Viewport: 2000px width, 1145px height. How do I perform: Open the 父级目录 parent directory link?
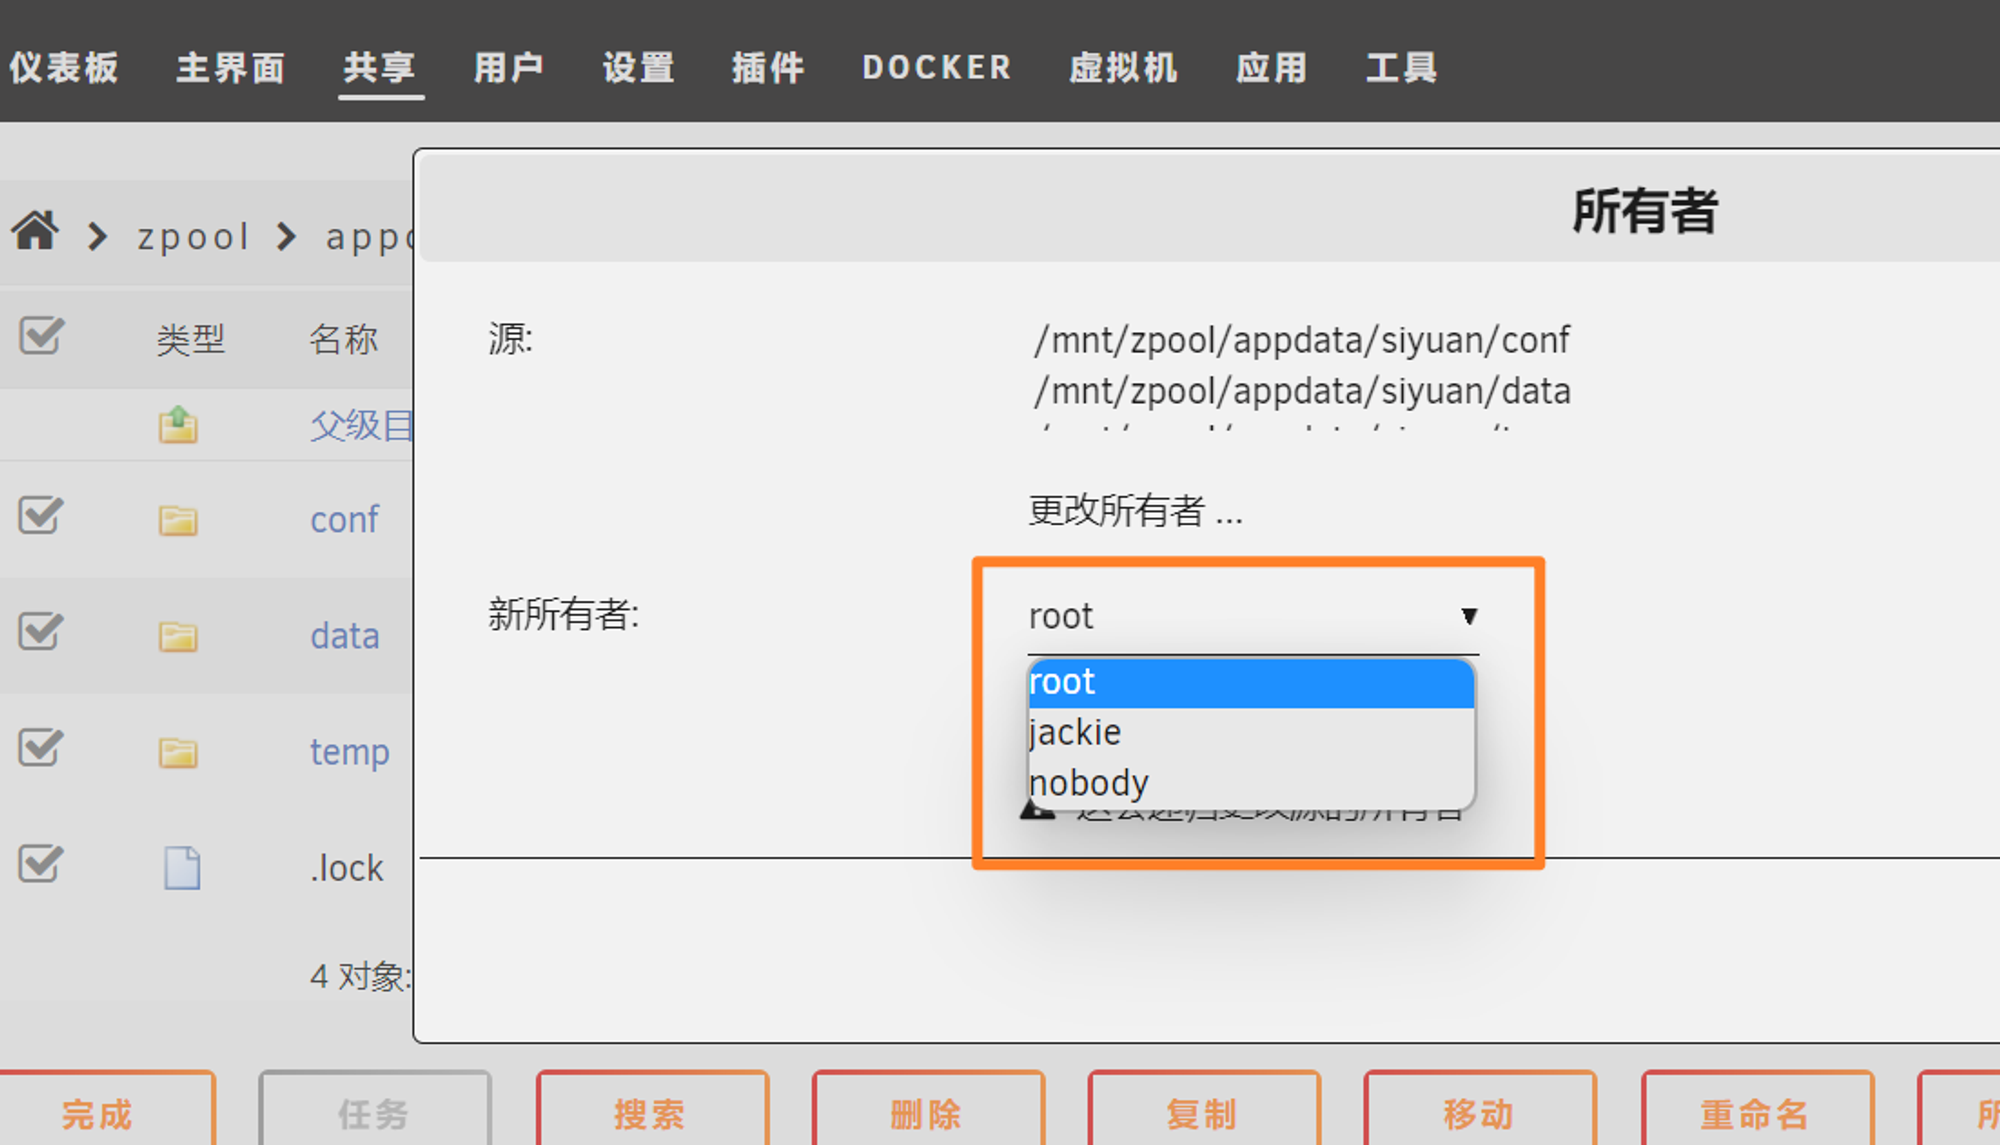[361, 425]
